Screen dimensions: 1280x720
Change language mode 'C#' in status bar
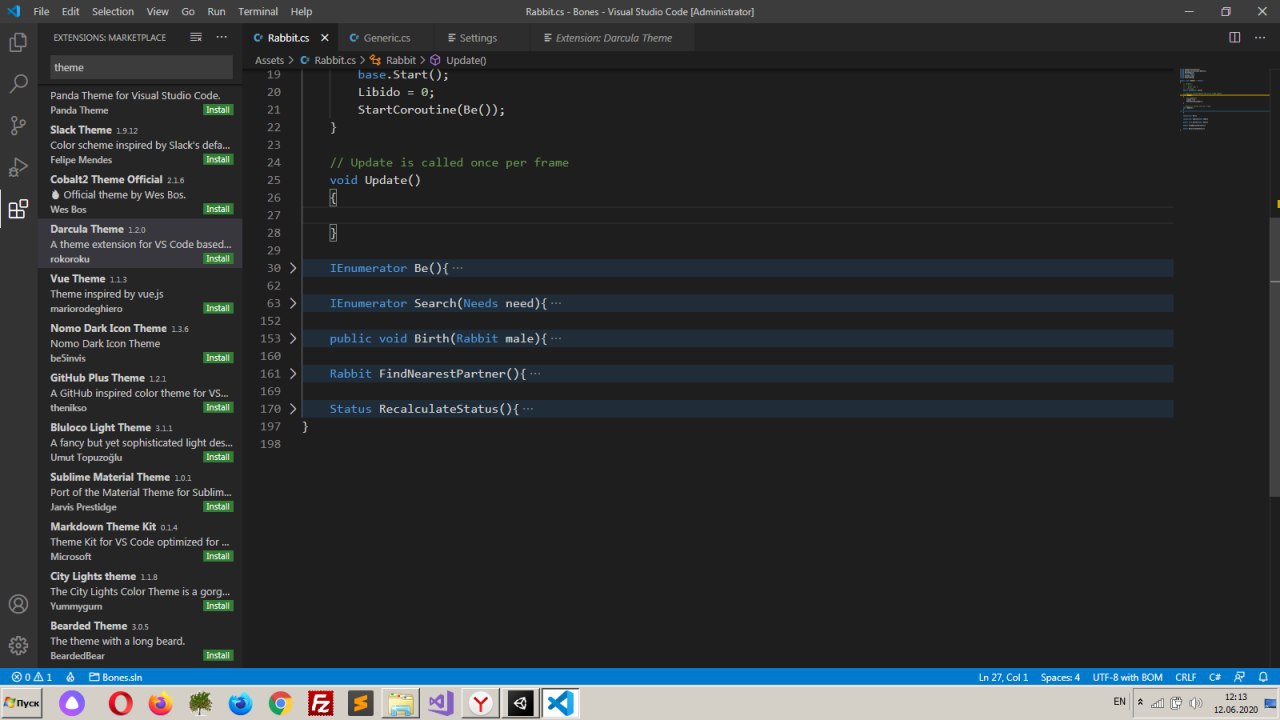pyautogui.click(x=1215, y=677)
